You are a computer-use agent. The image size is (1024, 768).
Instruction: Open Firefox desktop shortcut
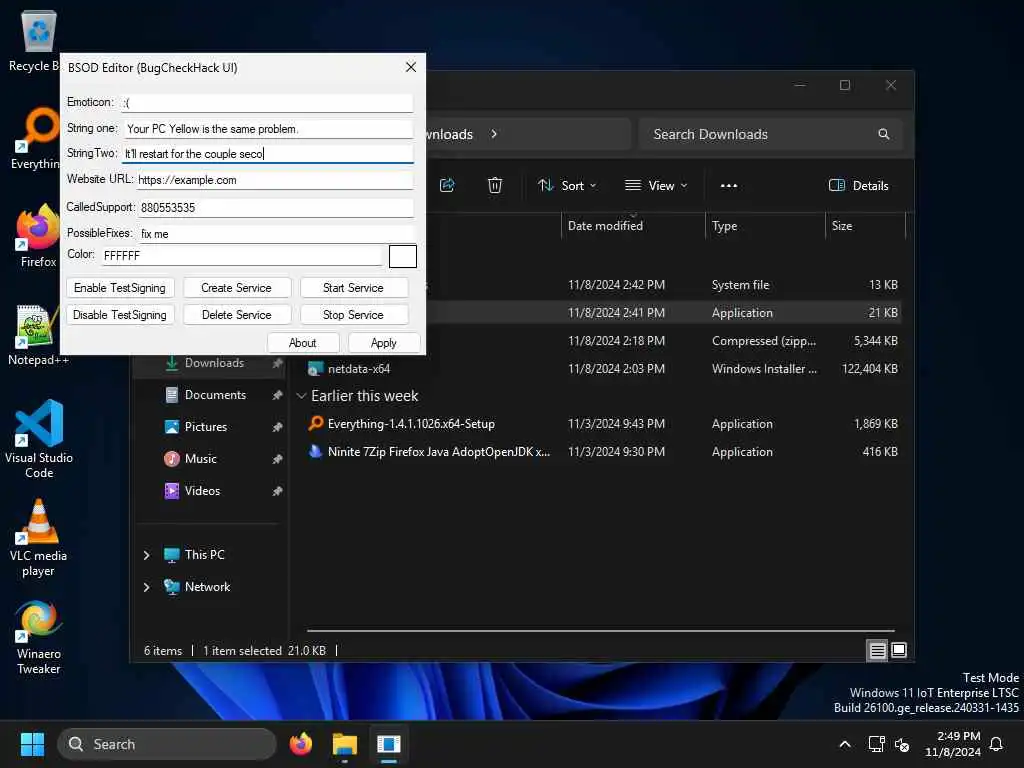click(38, 236)
